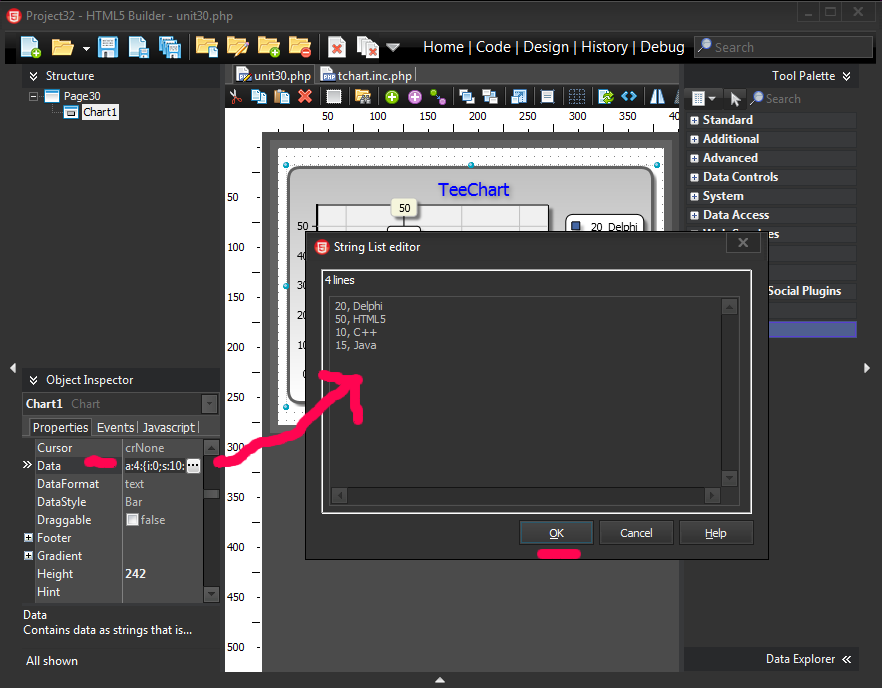Viewport: 882px width, 688px height.
Task: Select Chart1 in the Structure tree
Action: (x=100, y=112)
